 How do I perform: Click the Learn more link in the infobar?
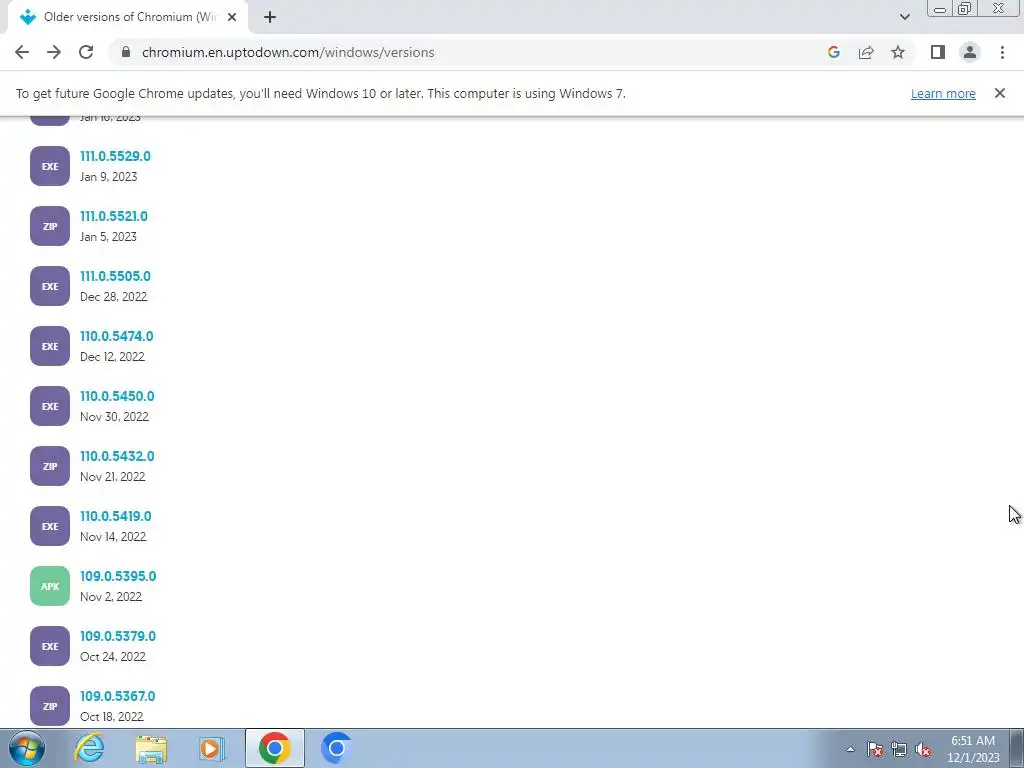pyautogui.click(x=943, y=93)
